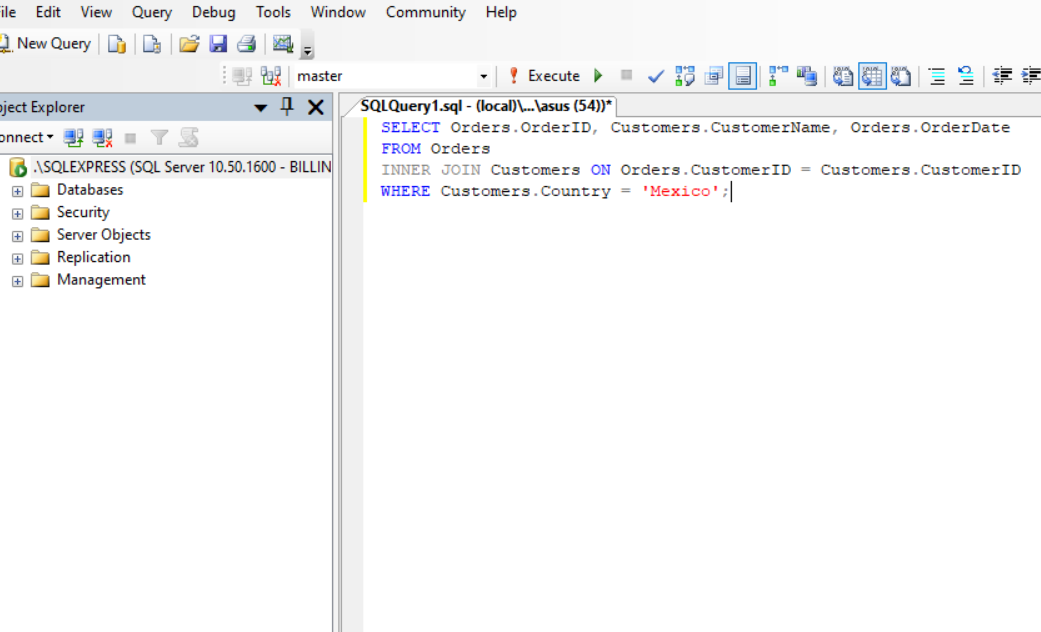This screenshot has height=632, width=1041.
Task: Expand the Databases folder
Action: click(16, 189)
